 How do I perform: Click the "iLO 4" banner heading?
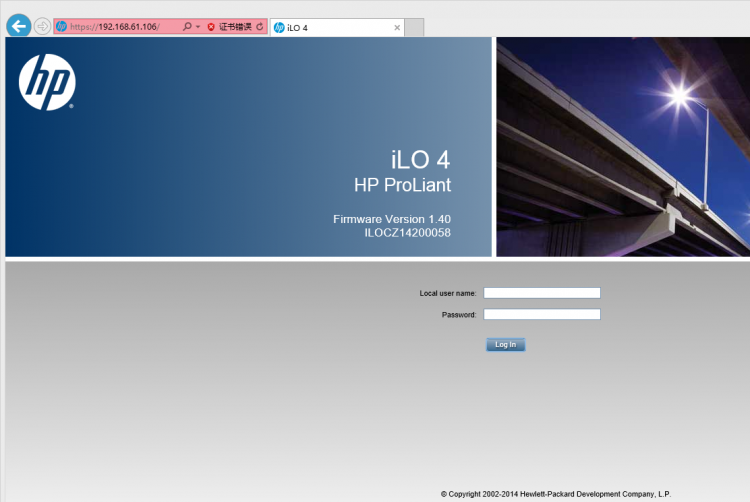coord(420,160)
